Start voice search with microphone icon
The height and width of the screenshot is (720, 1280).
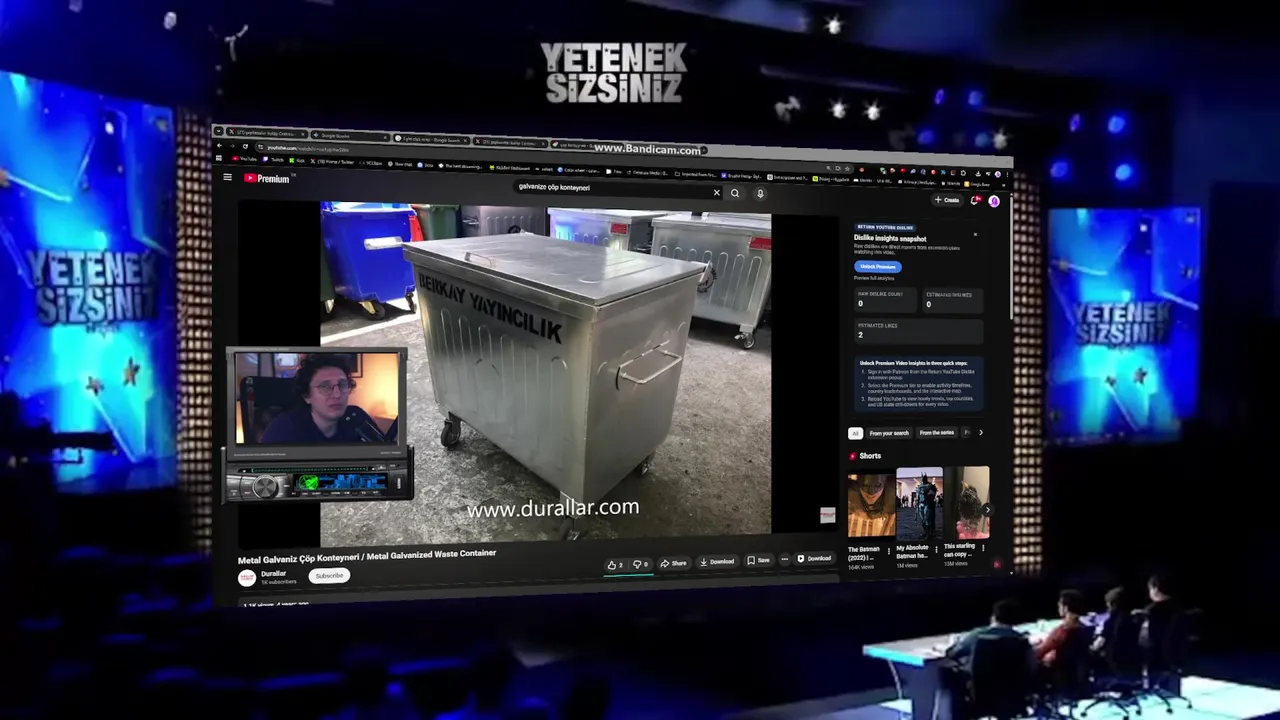(x=760, y=193)
